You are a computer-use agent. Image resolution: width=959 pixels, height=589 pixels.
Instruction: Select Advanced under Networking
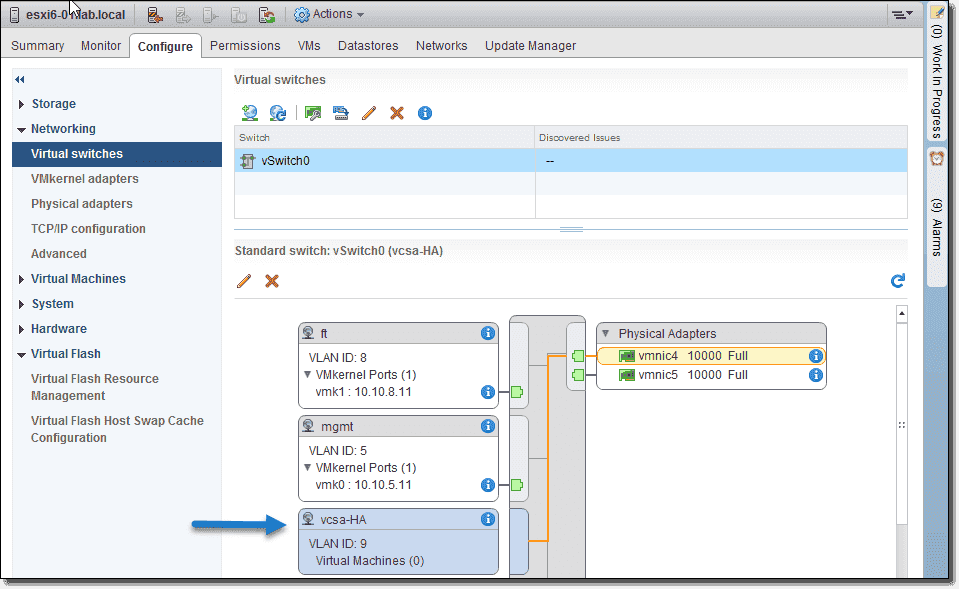[x=59, y=254]
